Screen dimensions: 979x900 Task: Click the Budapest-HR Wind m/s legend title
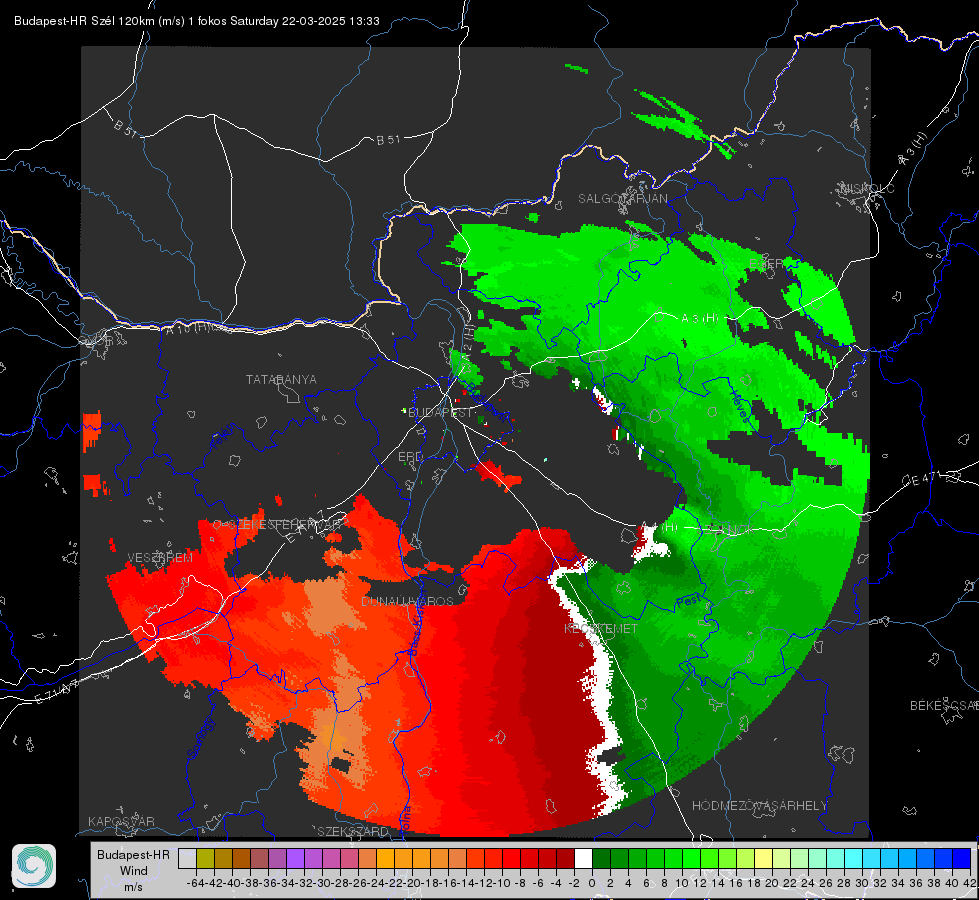[134, 871]
